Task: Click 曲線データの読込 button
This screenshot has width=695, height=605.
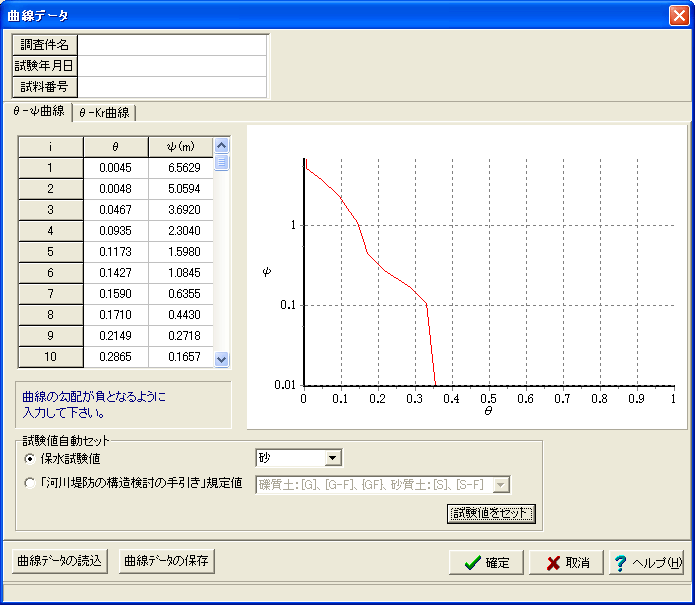Action: pos(59,561)
